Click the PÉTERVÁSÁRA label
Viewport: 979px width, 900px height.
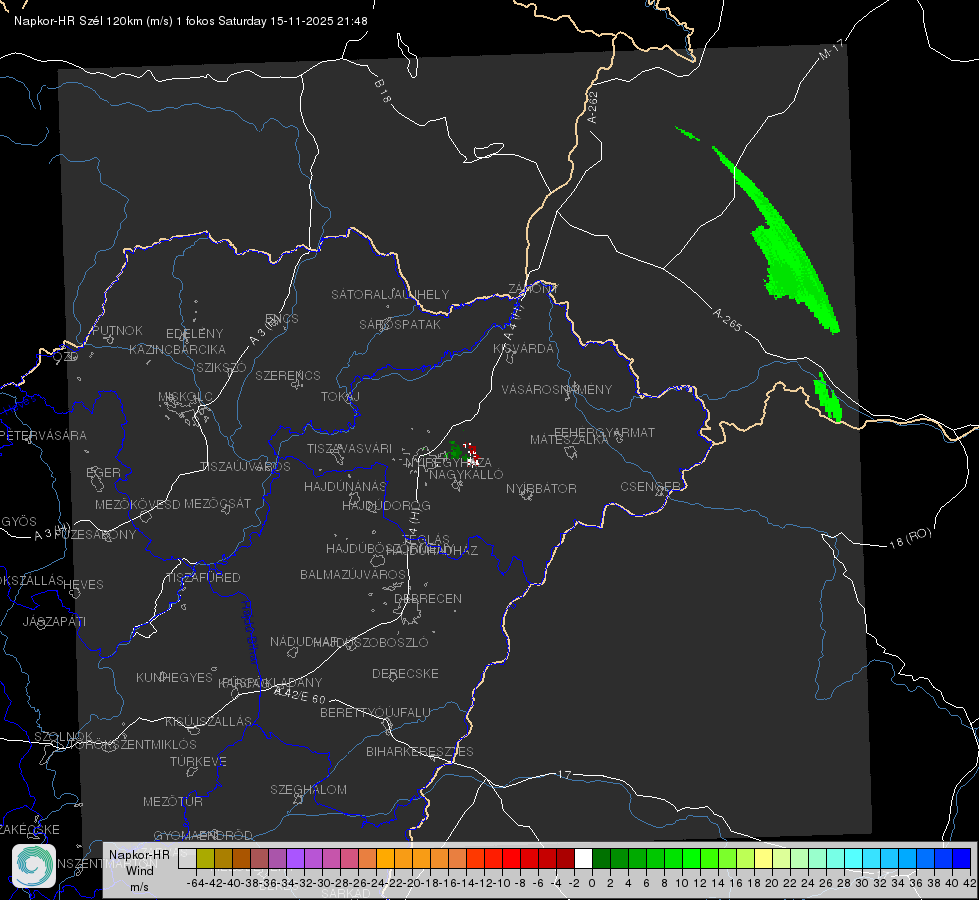pos(43,435)
